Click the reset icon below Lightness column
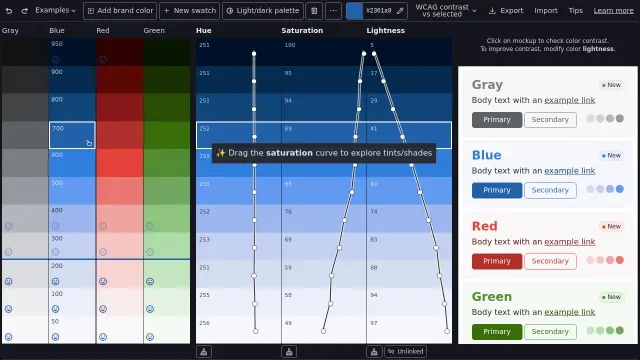This screenshot has height=360, width=640. tap(374, 351)
